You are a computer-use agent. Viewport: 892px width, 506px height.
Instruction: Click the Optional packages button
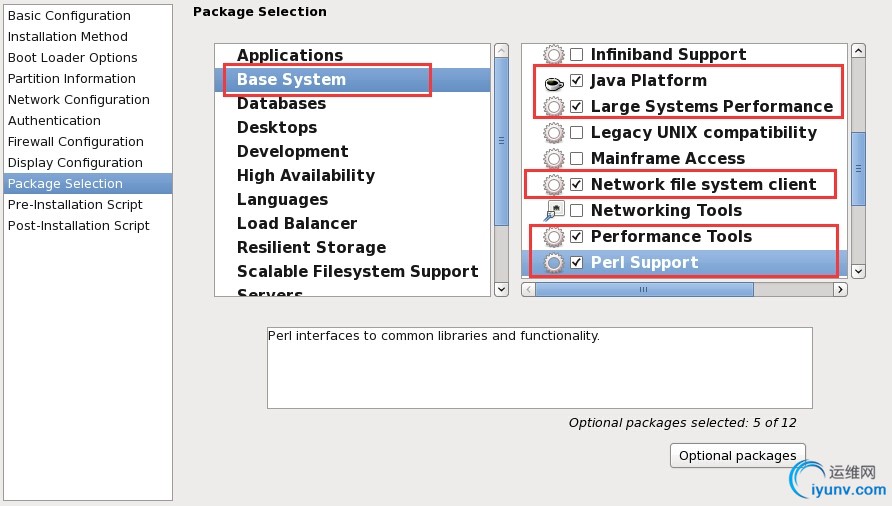coord(737,455)
